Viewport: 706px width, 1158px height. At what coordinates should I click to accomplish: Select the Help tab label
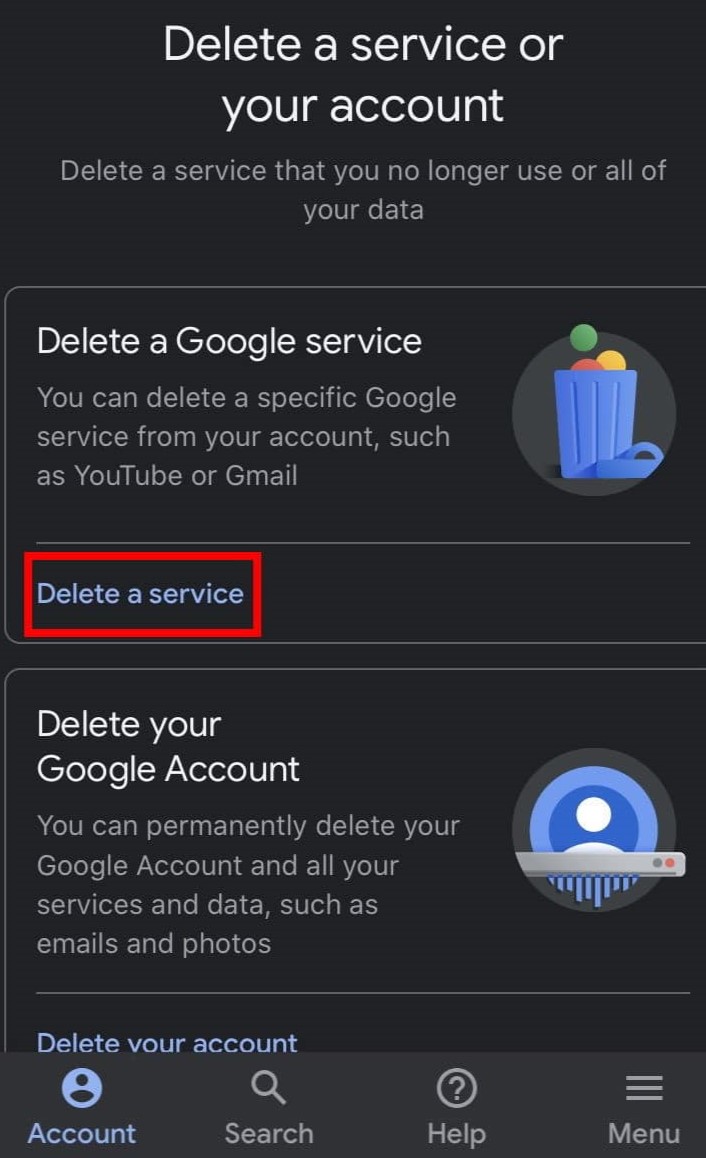pyautogui.click(x=456, y=1134)
